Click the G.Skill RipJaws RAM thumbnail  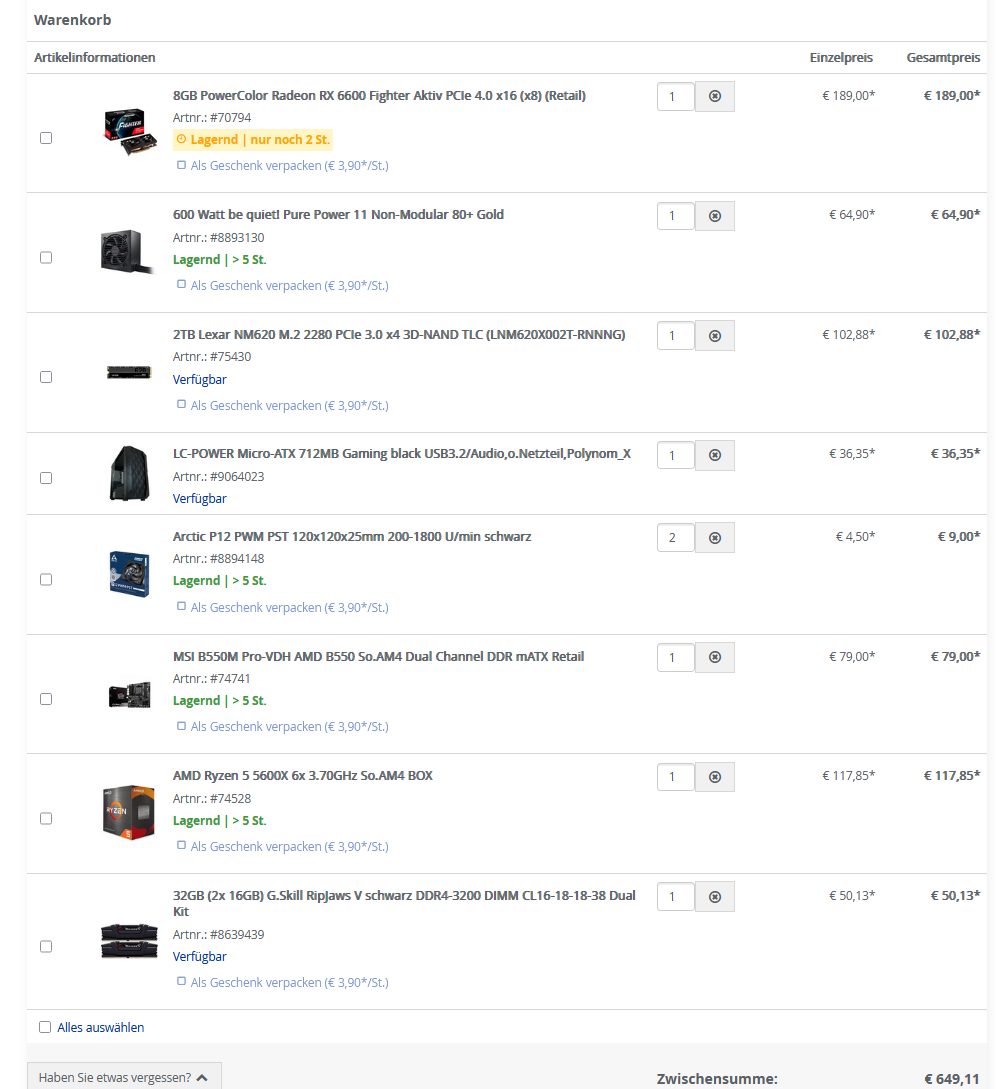[x=129, y=941]
